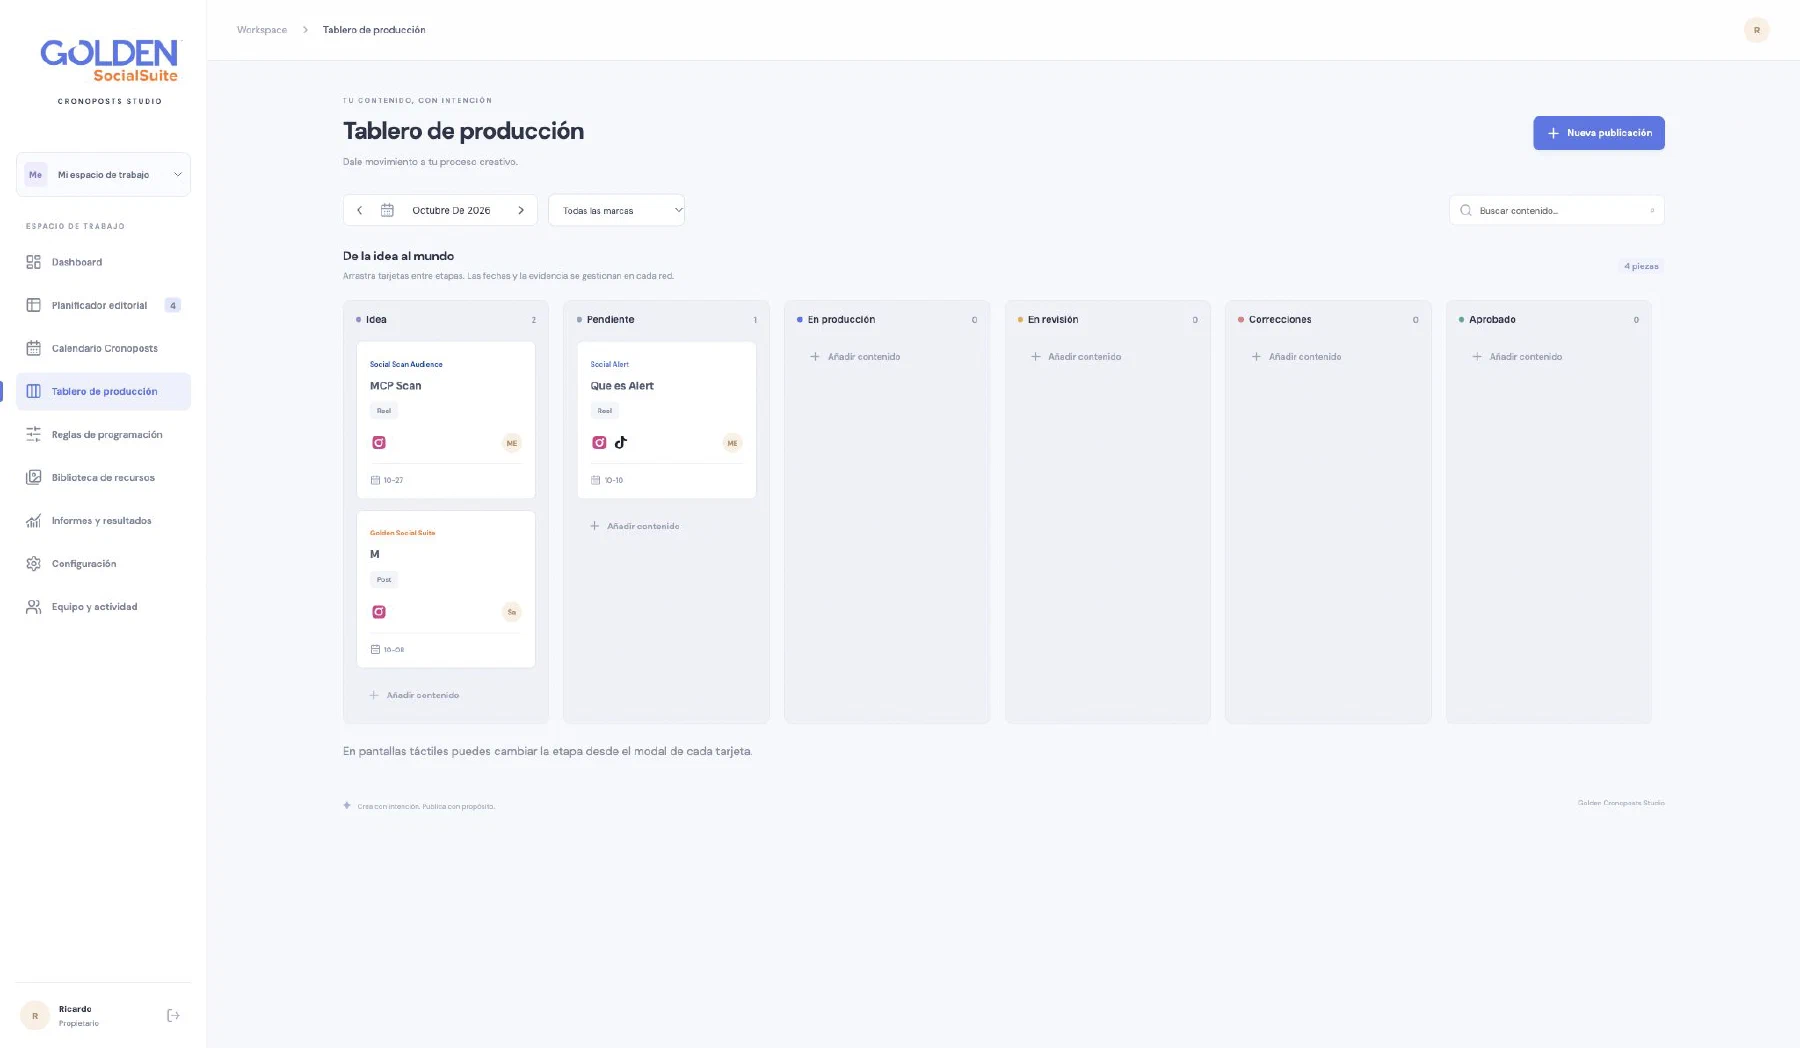This screenshot has width=1800, height=1048.
Task: Click the Reel tag on MCP Scan card
Action: [384, 411]
